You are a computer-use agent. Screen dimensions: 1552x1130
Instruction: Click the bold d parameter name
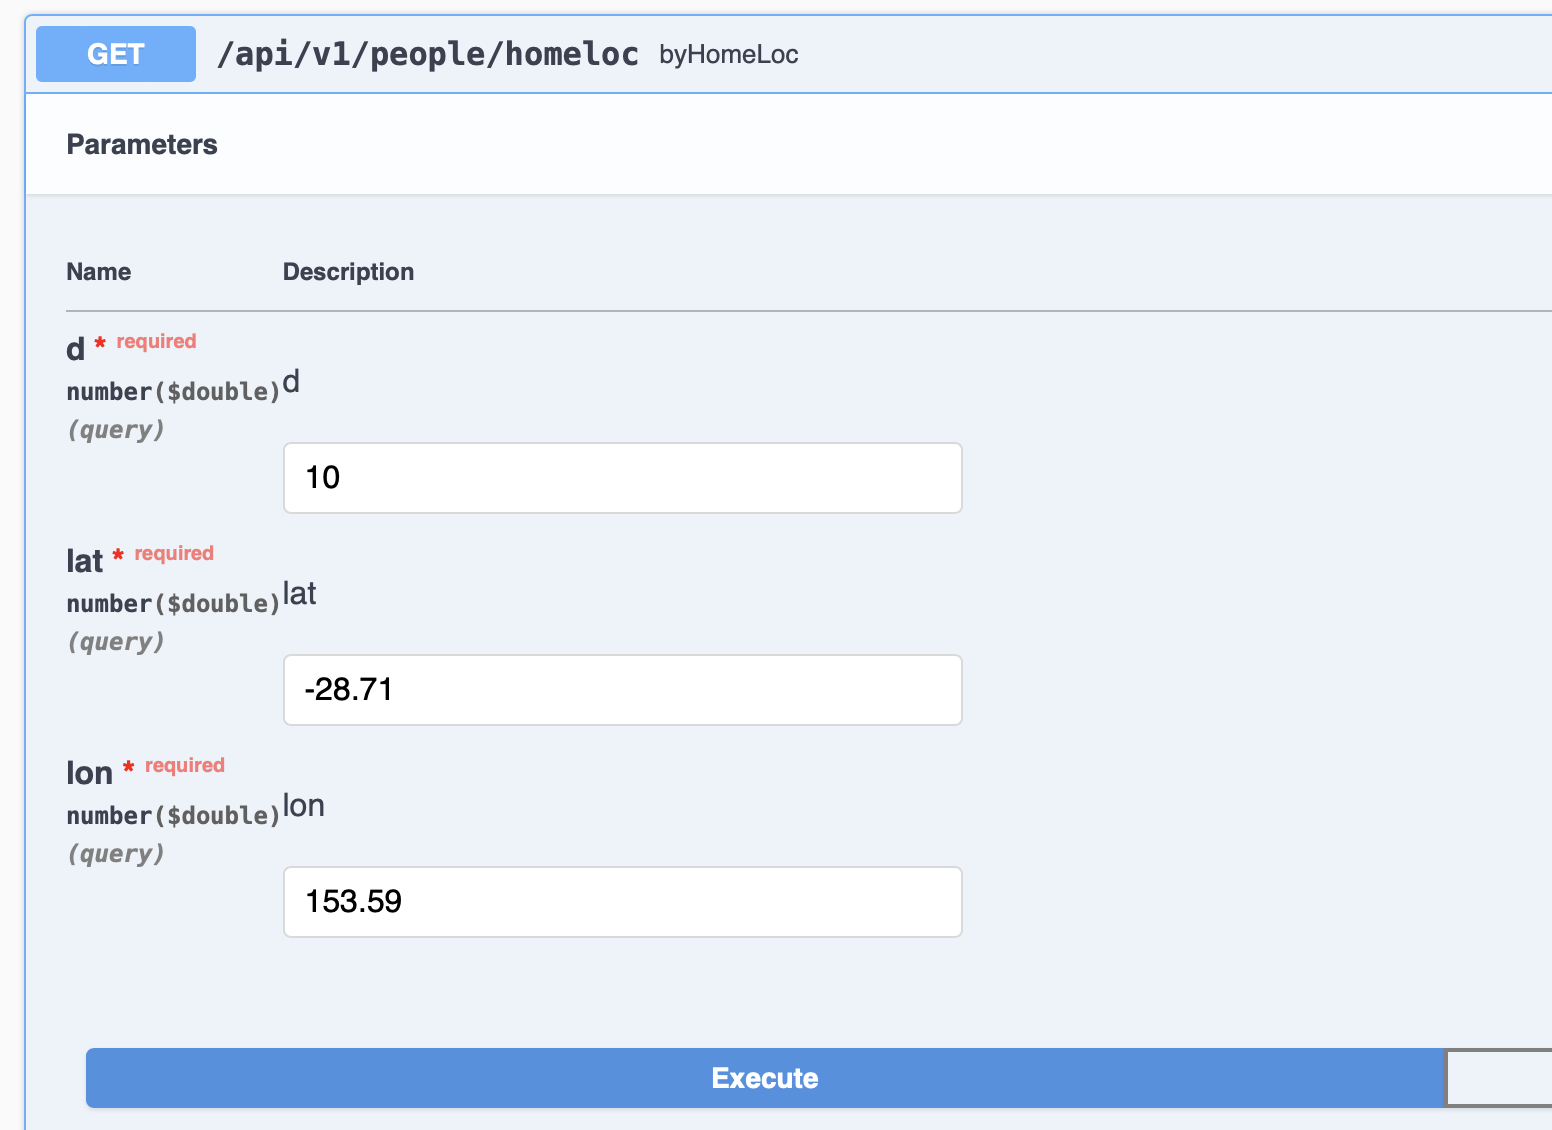pyautogui.click(x=76, y=350)
